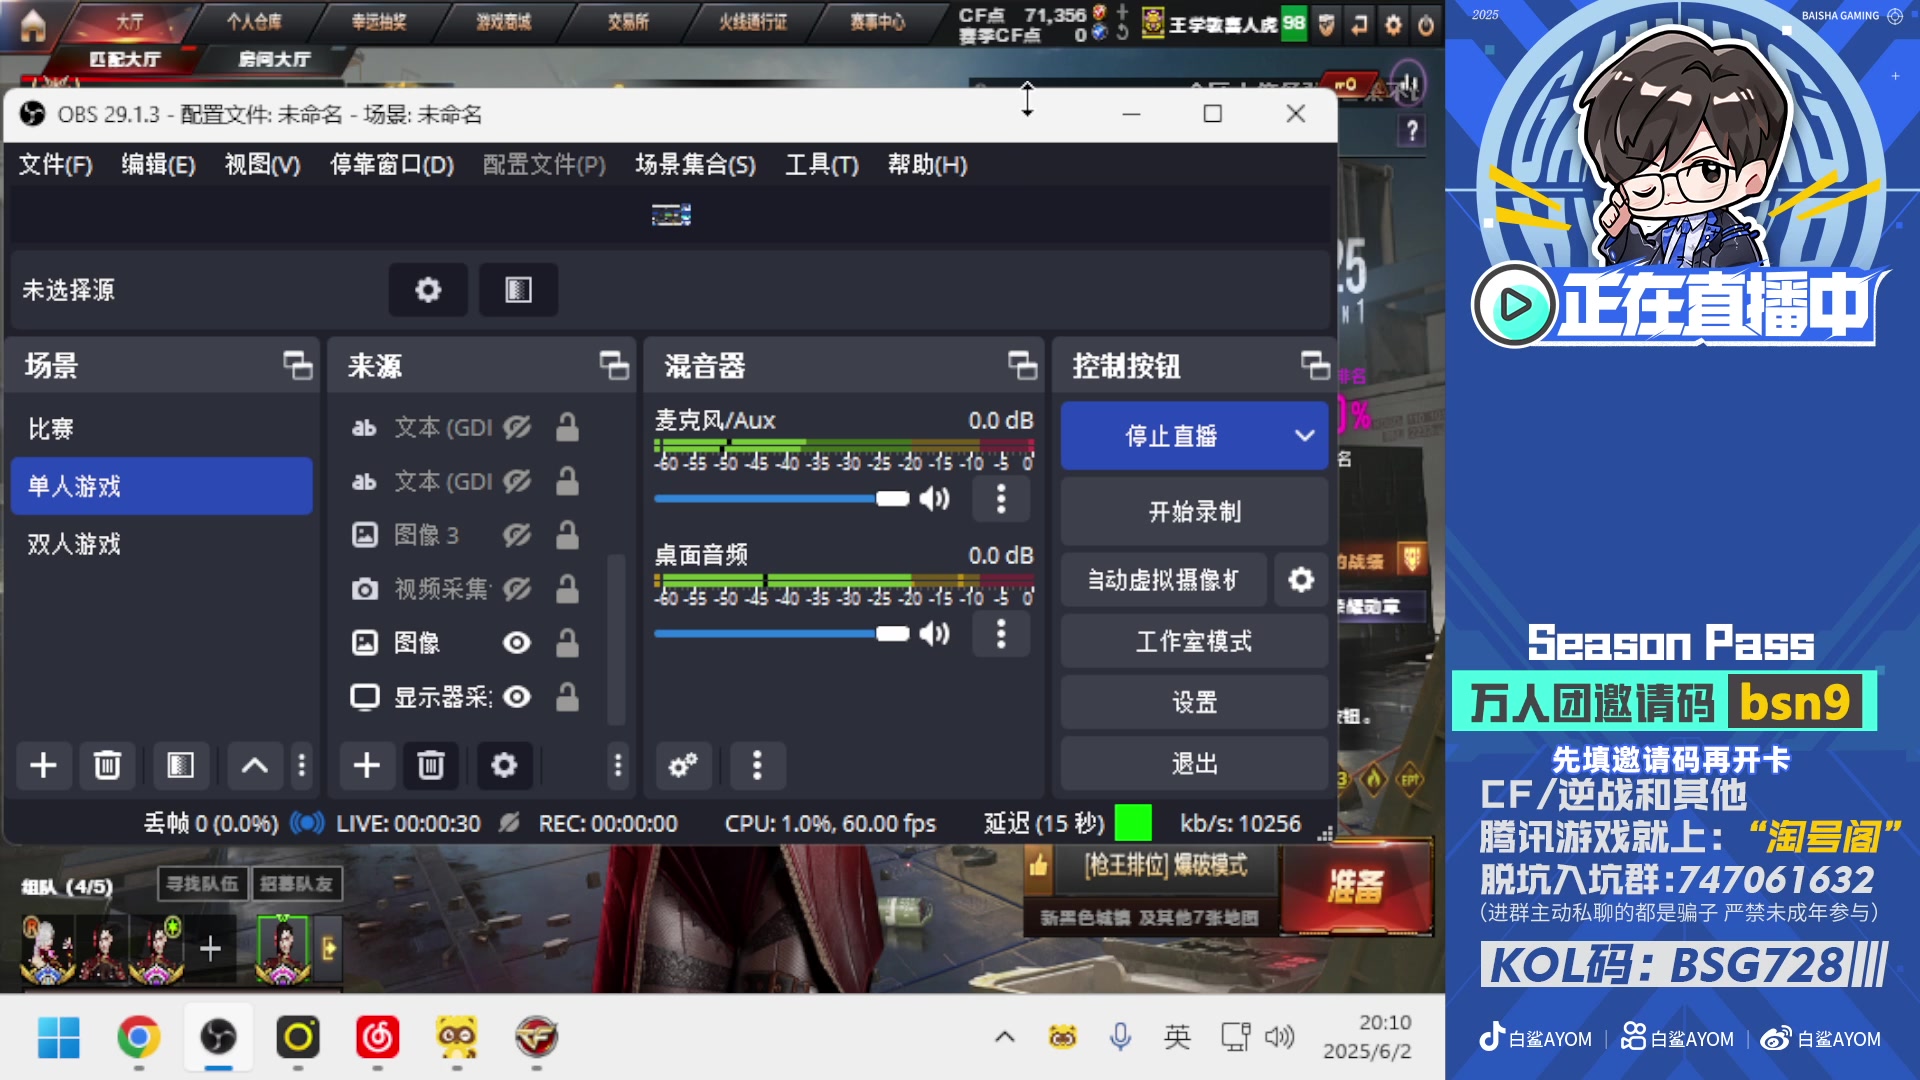Click 停止直播 to stop streaming
The width and height of the screenshot is (1920, 1080).
click(x=1171, y=436)
